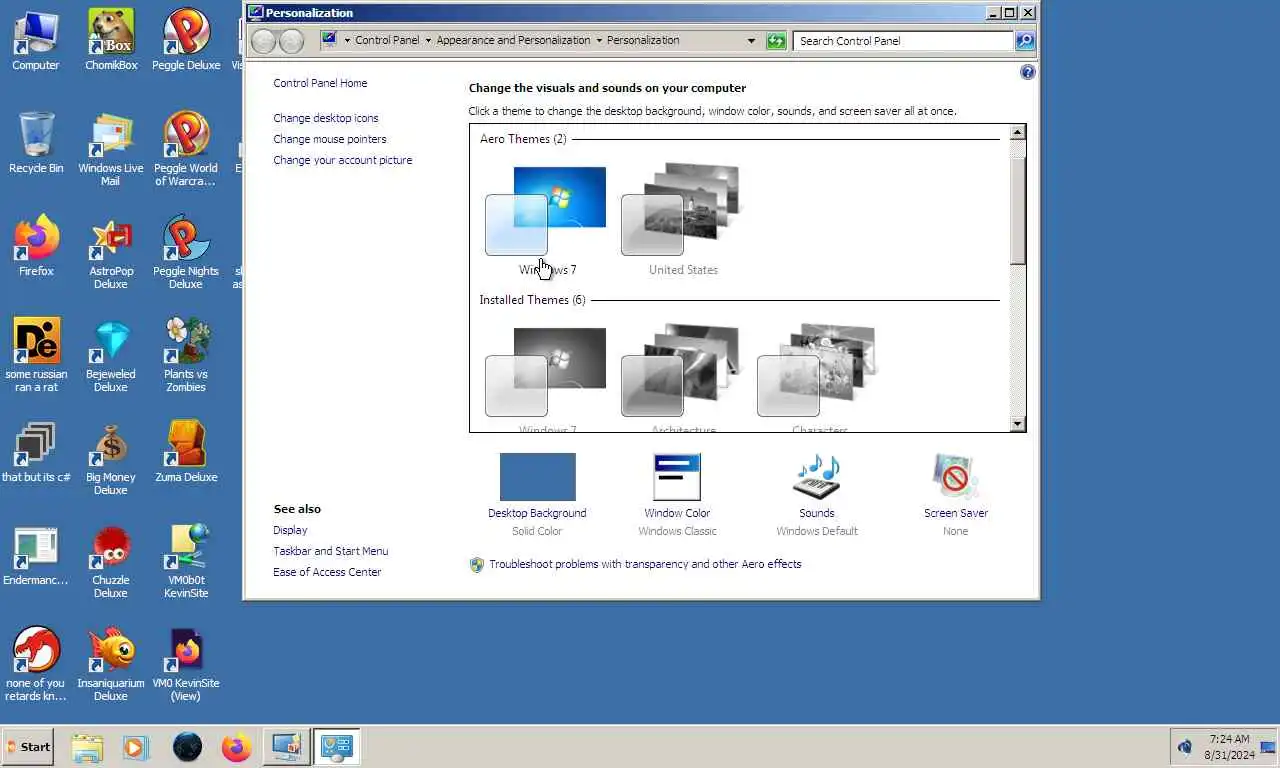The width and height of the screenshot is (1280, 768).
Task: Expand the address bar history dropdown arrow
Action: (x=751, y=41)
